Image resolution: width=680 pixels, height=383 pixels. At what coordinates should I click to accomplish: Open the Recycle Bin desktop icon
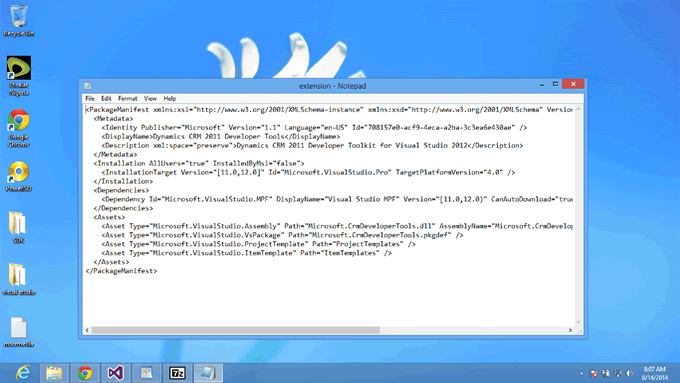pos(18,20)
